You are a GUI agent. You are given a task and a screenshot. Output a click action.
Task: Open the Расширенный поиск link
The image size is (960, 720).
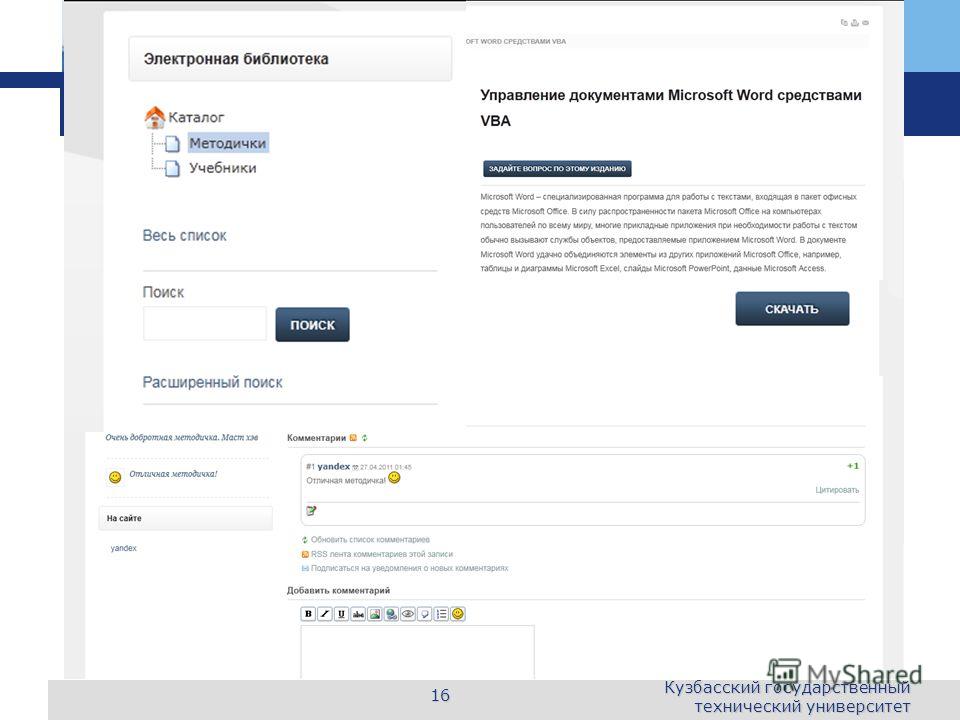(212, 383)
